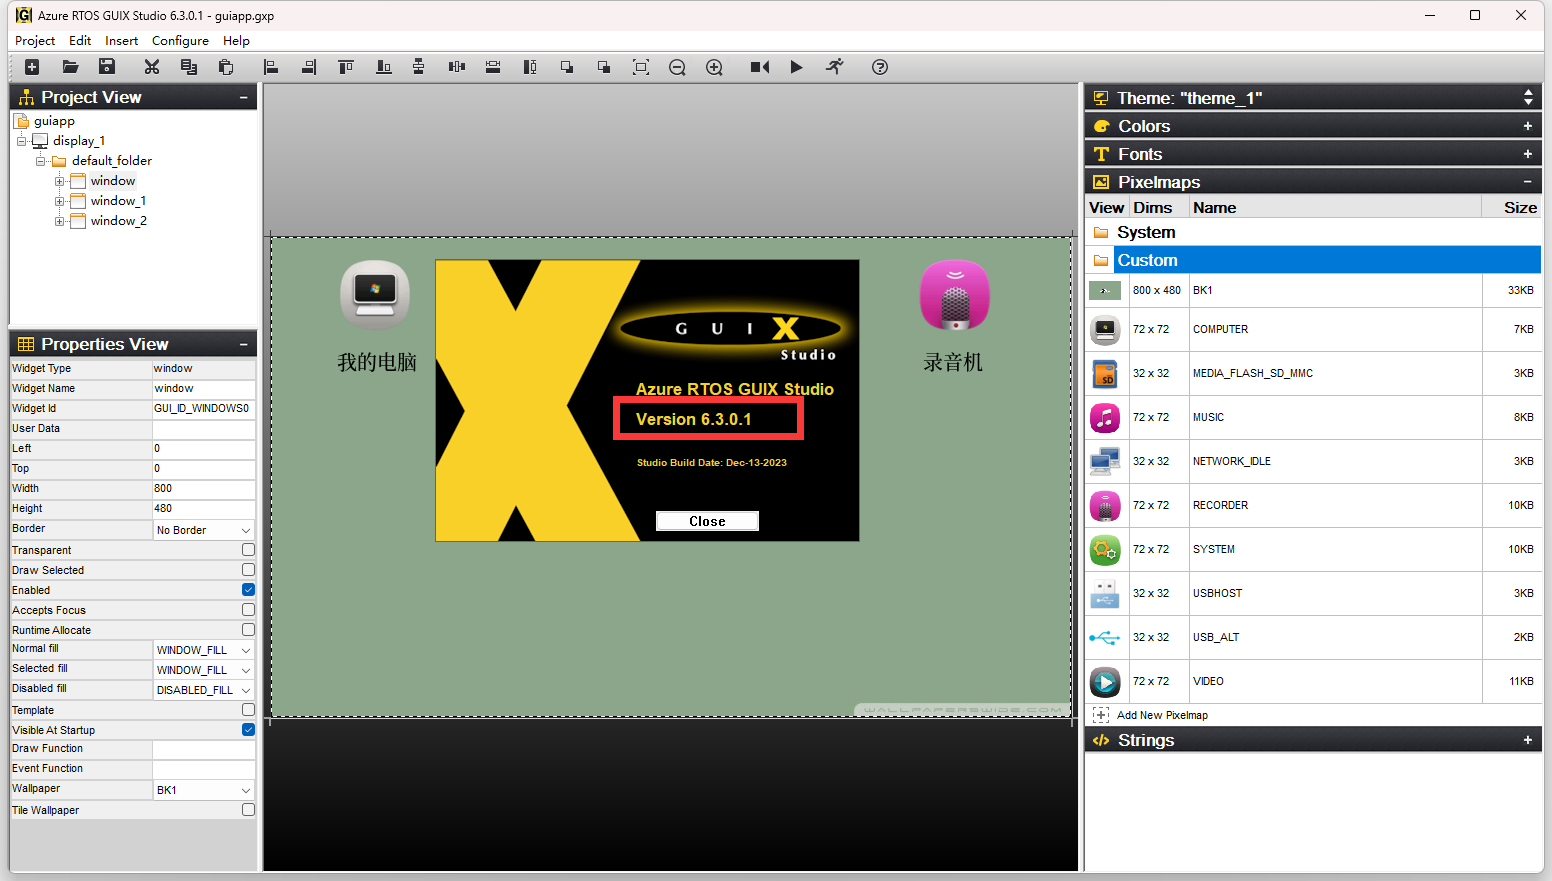Viewport: 1552px width, 881px height.
Task: Open the Configure menu
Action: pos(180,41)
